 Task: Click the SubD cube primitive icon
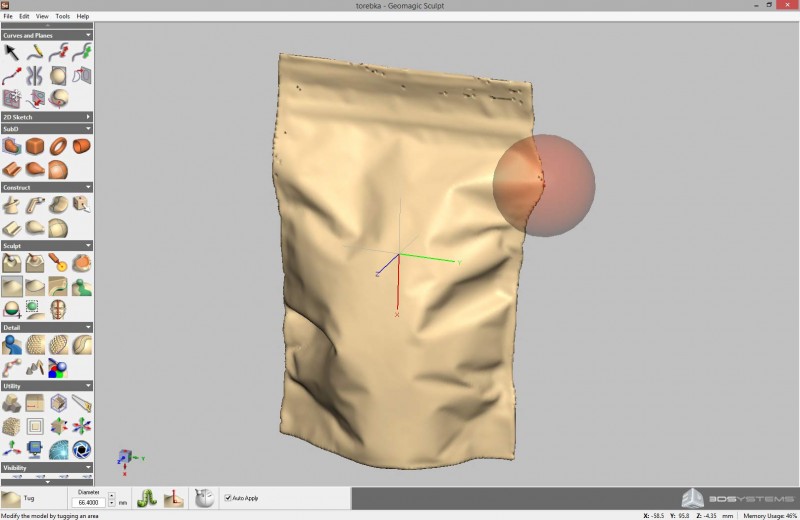(x=35, y=146)
